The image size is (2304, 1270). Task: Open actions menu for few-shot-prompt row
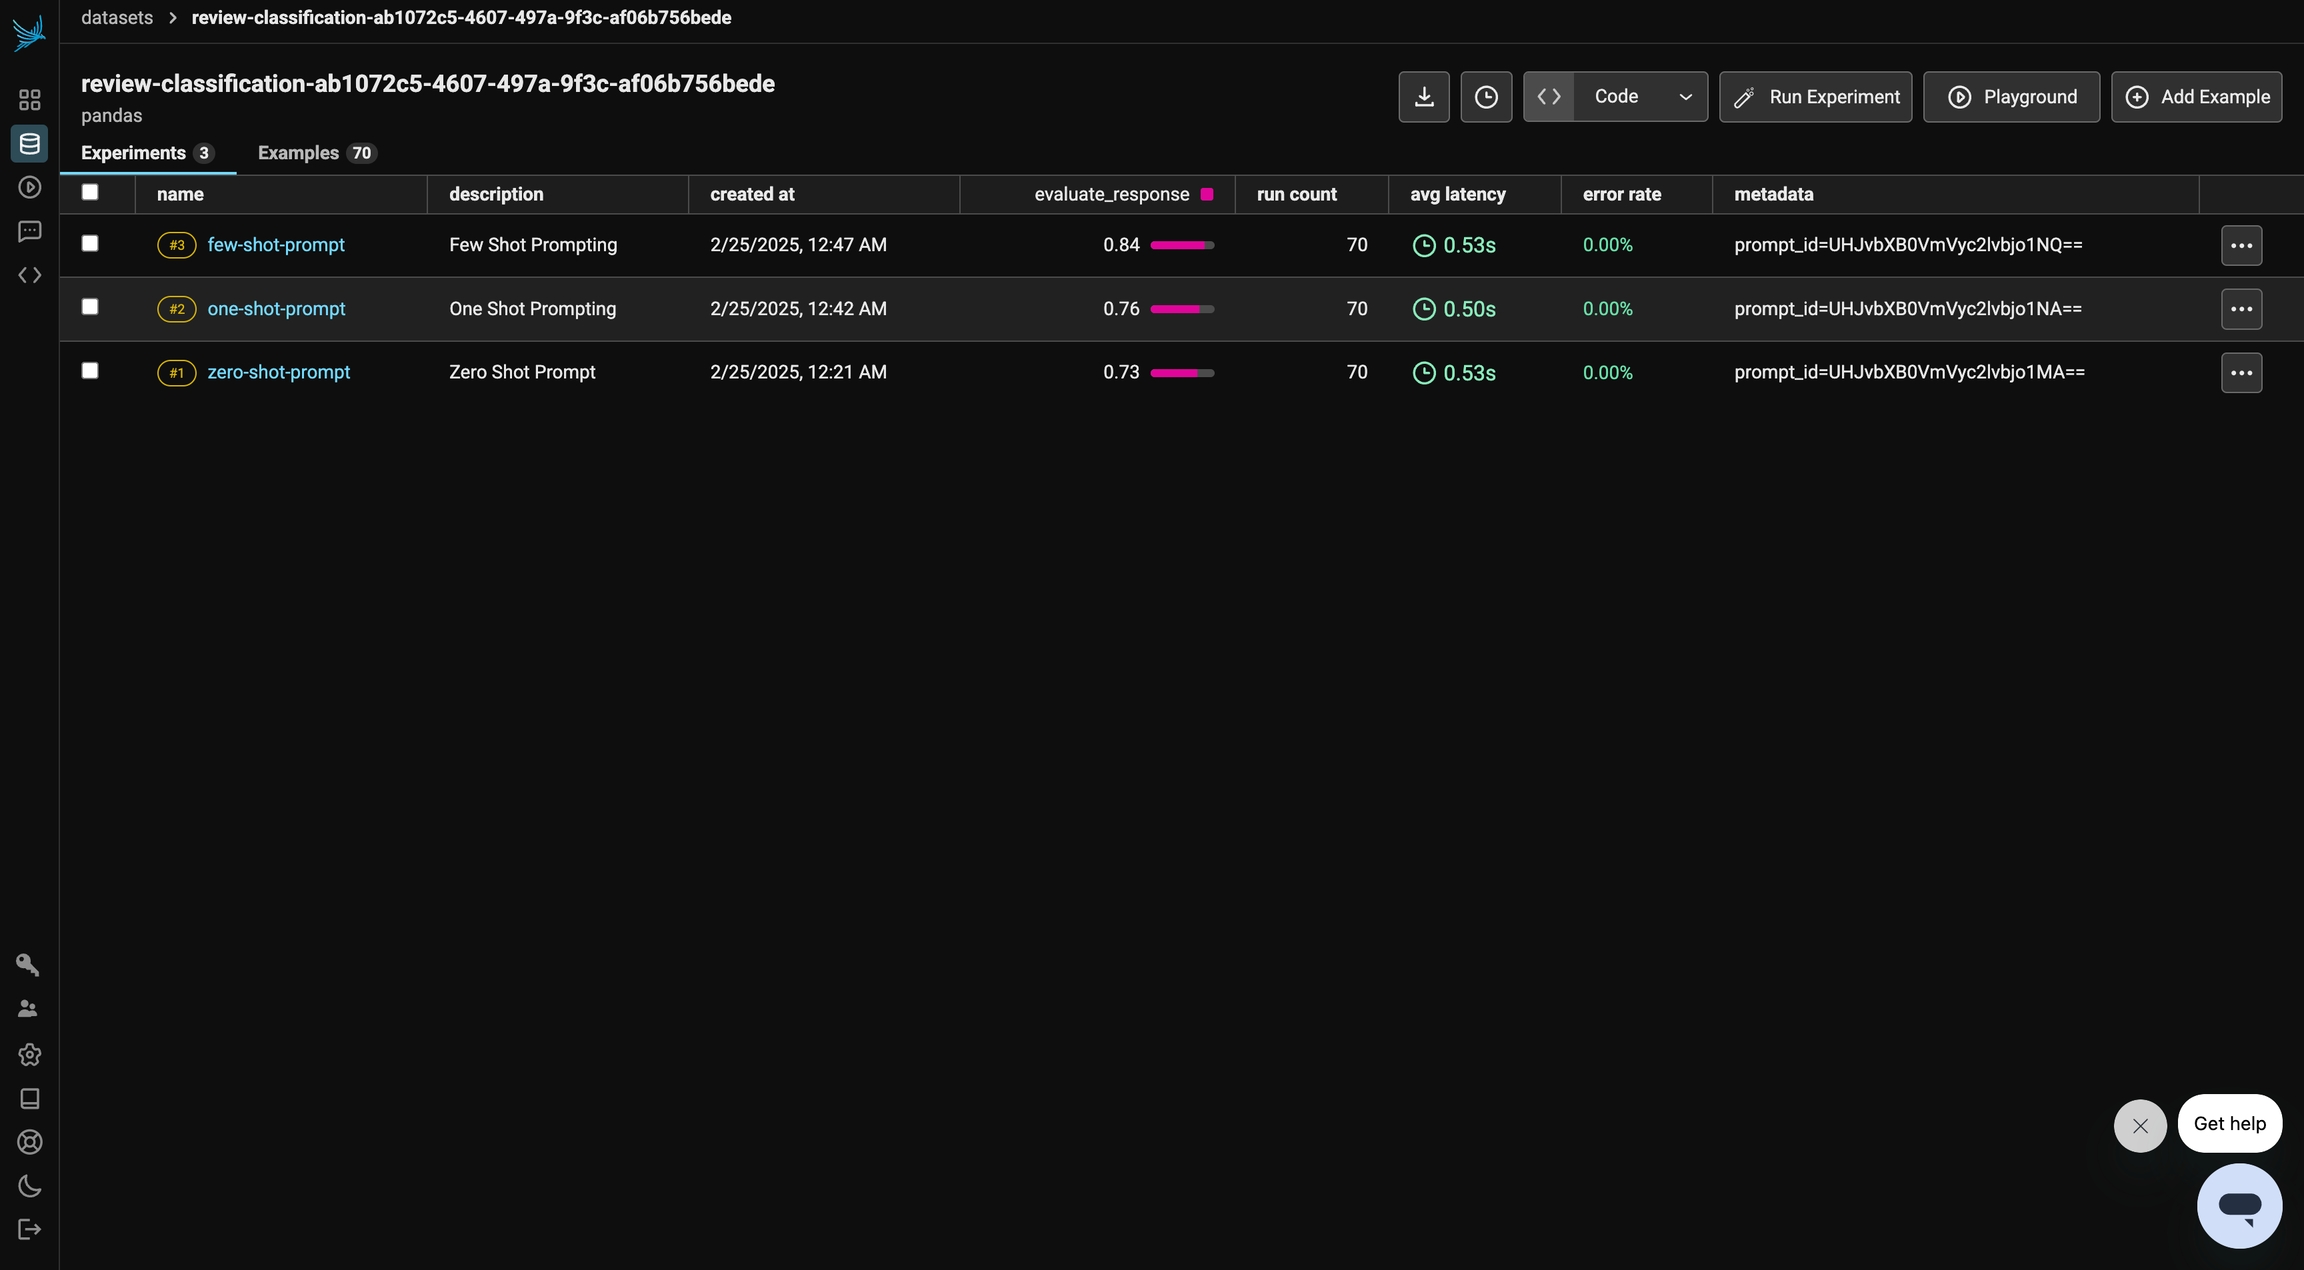point(2241,245)
